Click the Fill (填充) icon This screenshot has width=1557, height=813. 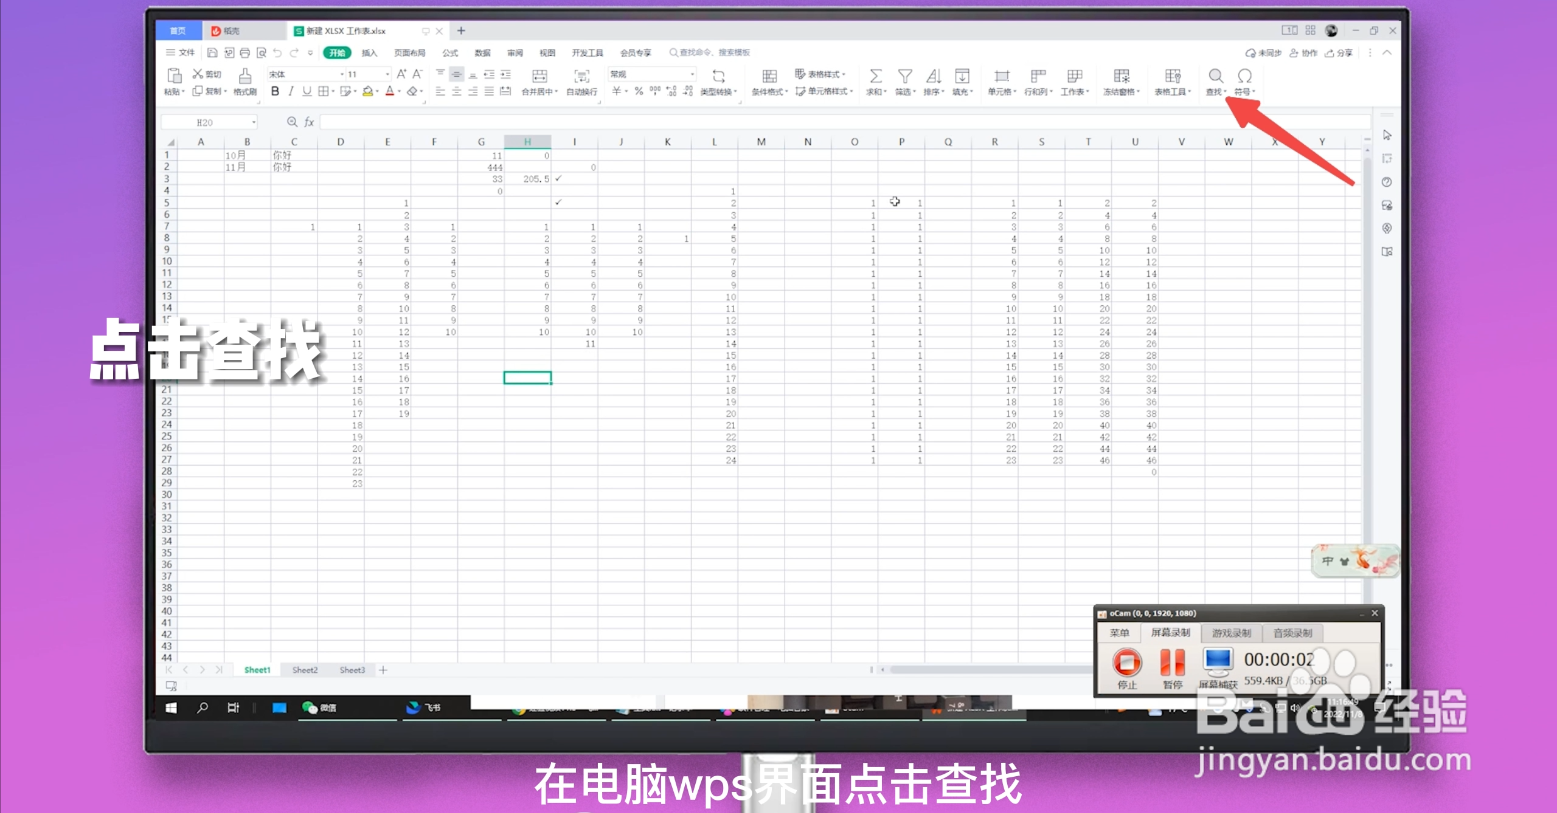point(962,76)
